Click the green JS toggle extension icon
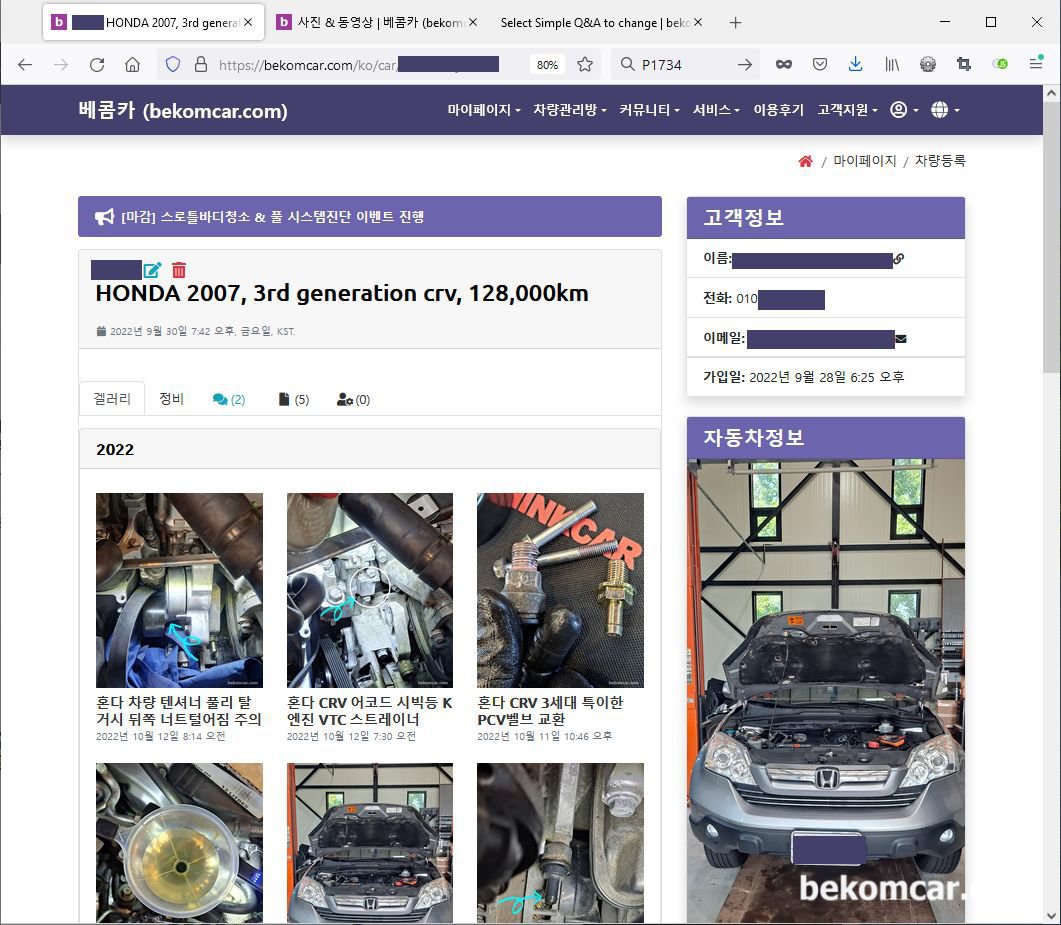This screenshot has width=1061, height=925. coord(999,64)
